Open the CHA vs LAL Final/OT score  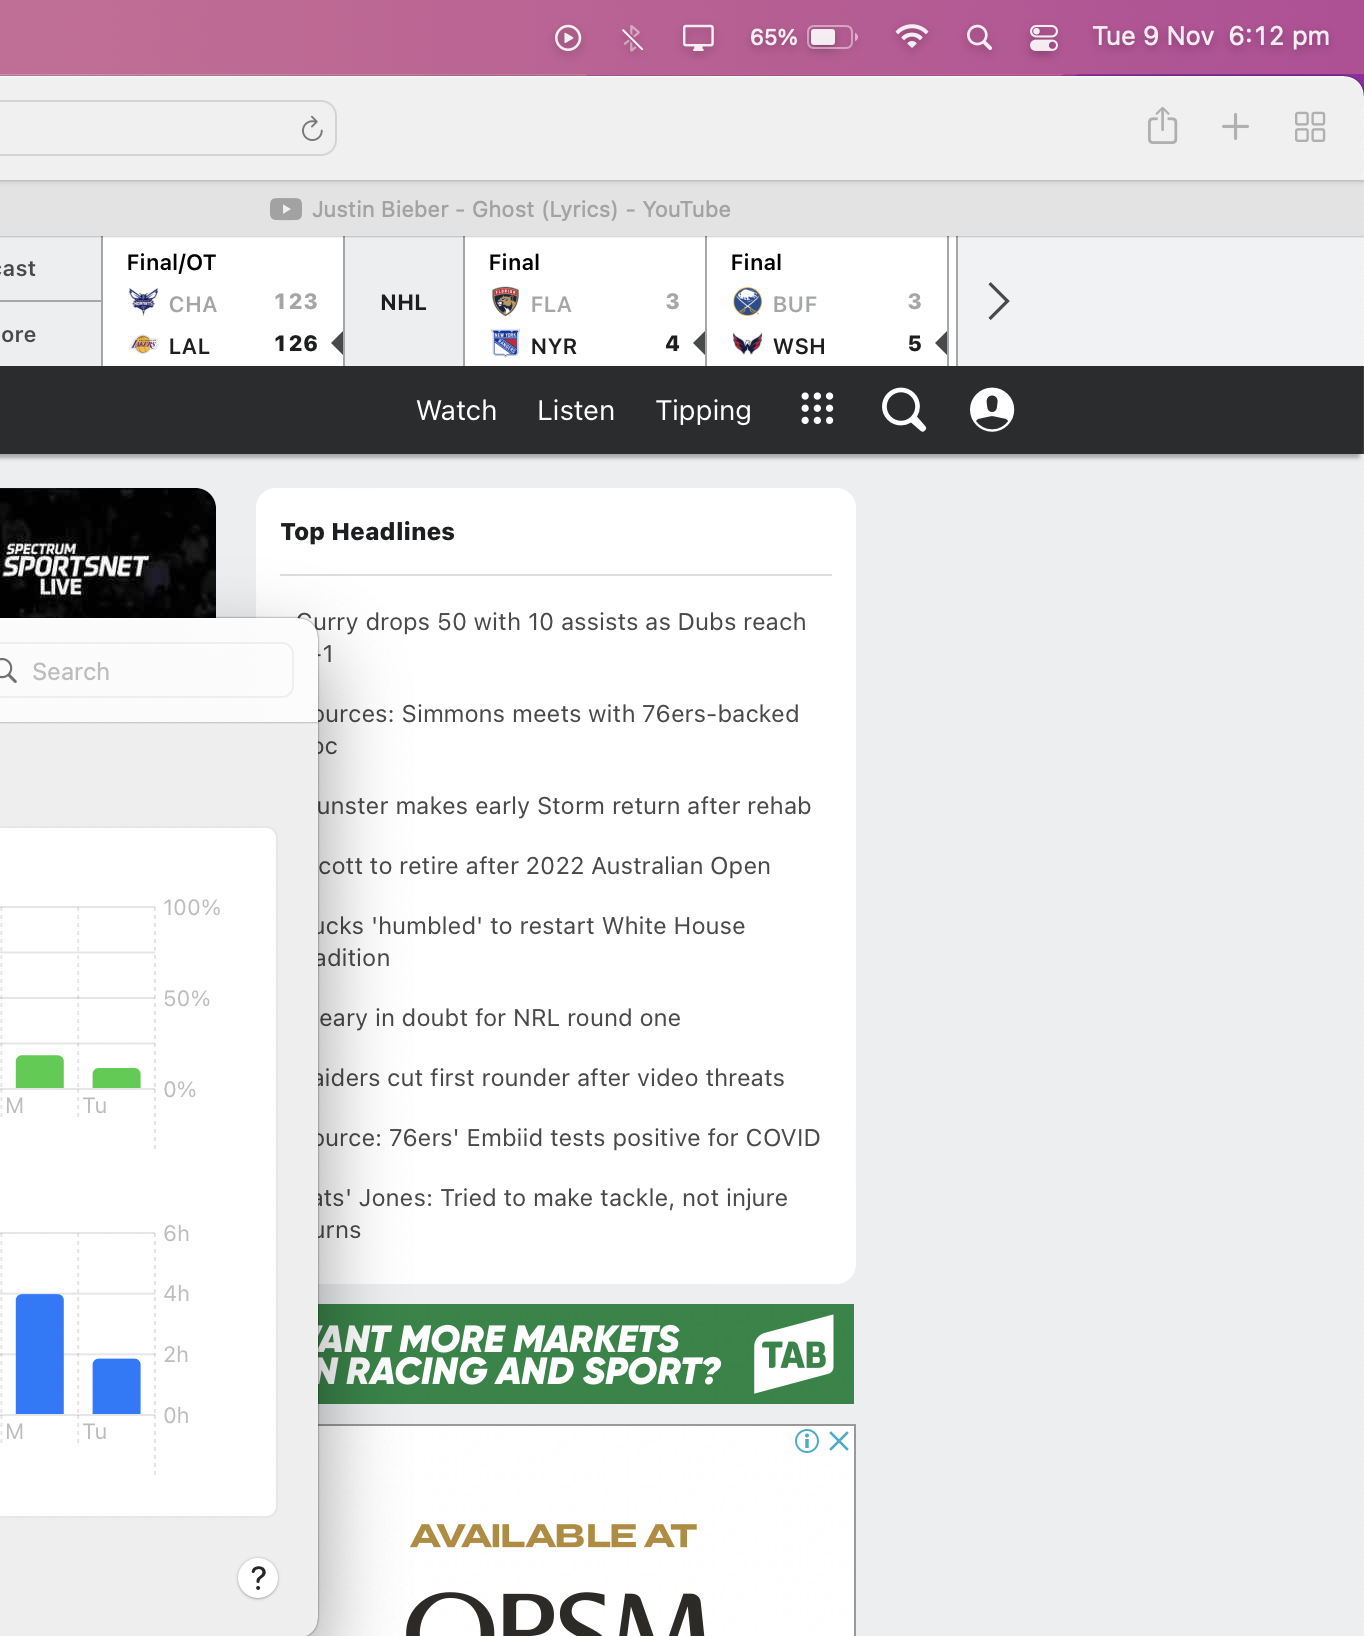223,302
